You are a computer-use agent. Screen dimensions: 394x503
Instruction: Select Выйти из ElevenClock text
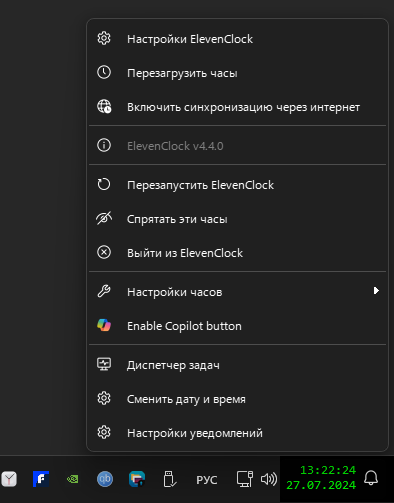click(185, 253)
